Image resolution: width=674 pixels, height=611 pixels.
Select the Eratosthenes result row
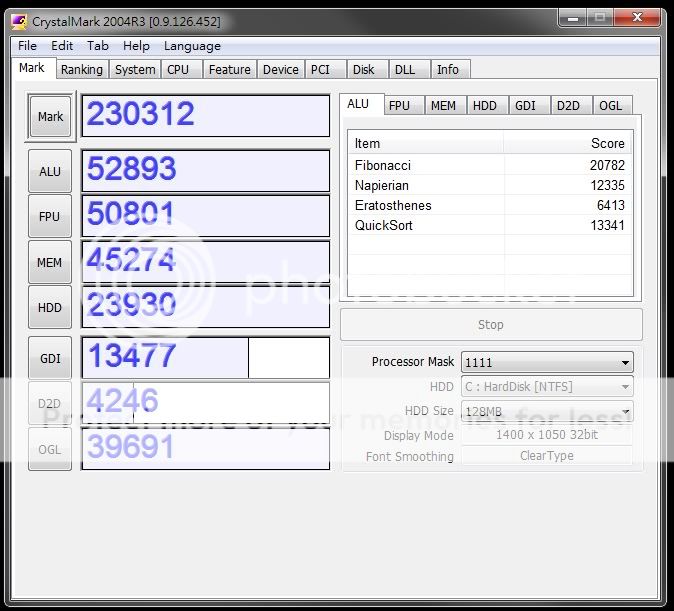click(x=490, y=205)
